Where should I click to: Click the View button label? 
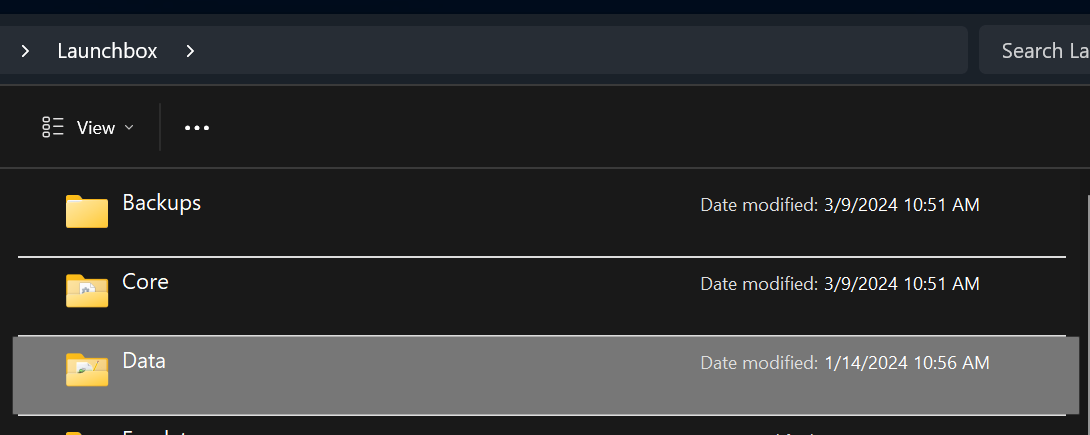[95, 128]
